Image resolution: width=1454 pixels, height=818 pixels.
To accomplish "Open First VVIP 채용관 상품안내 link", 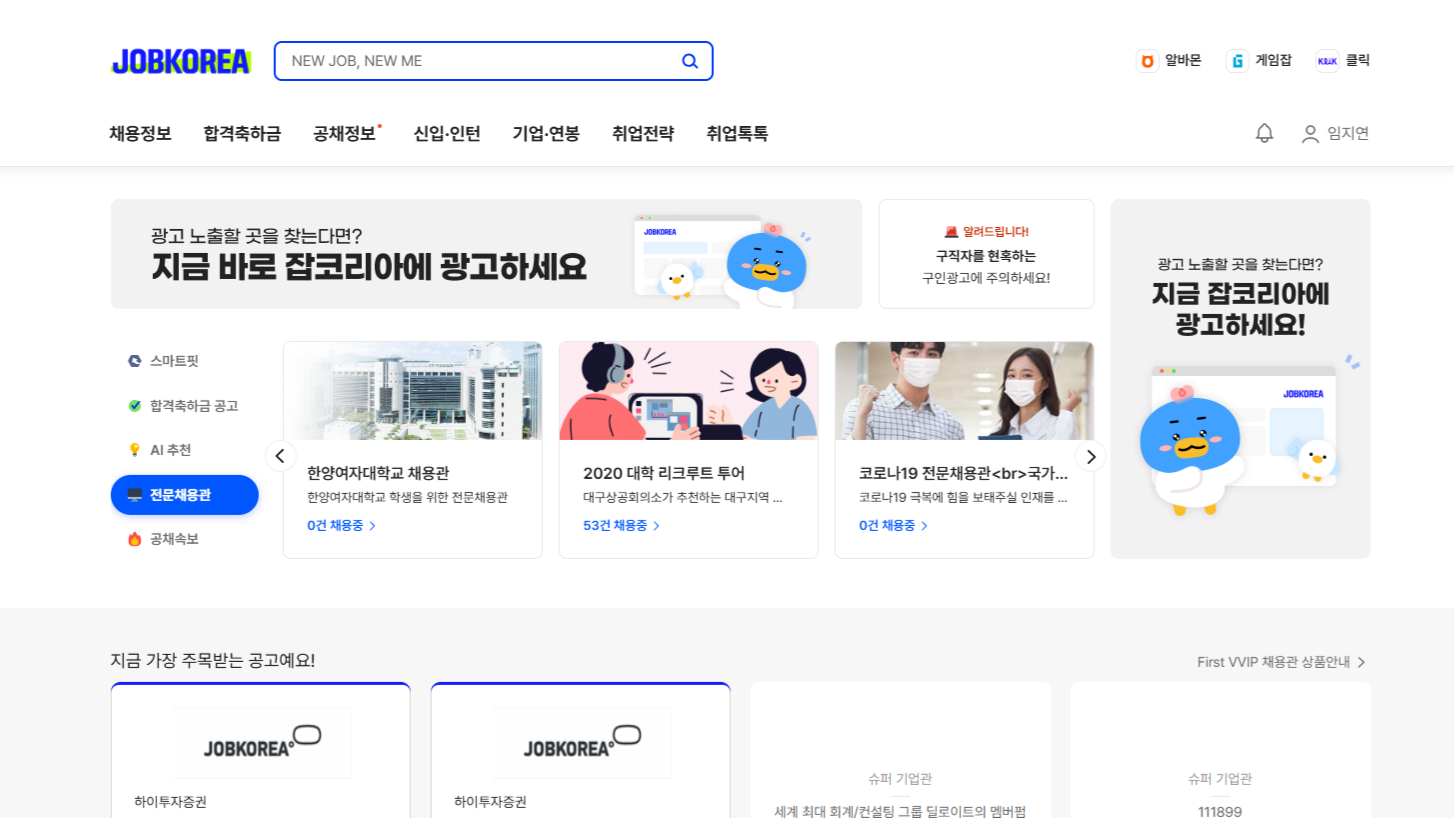I will coord(1281,662).
